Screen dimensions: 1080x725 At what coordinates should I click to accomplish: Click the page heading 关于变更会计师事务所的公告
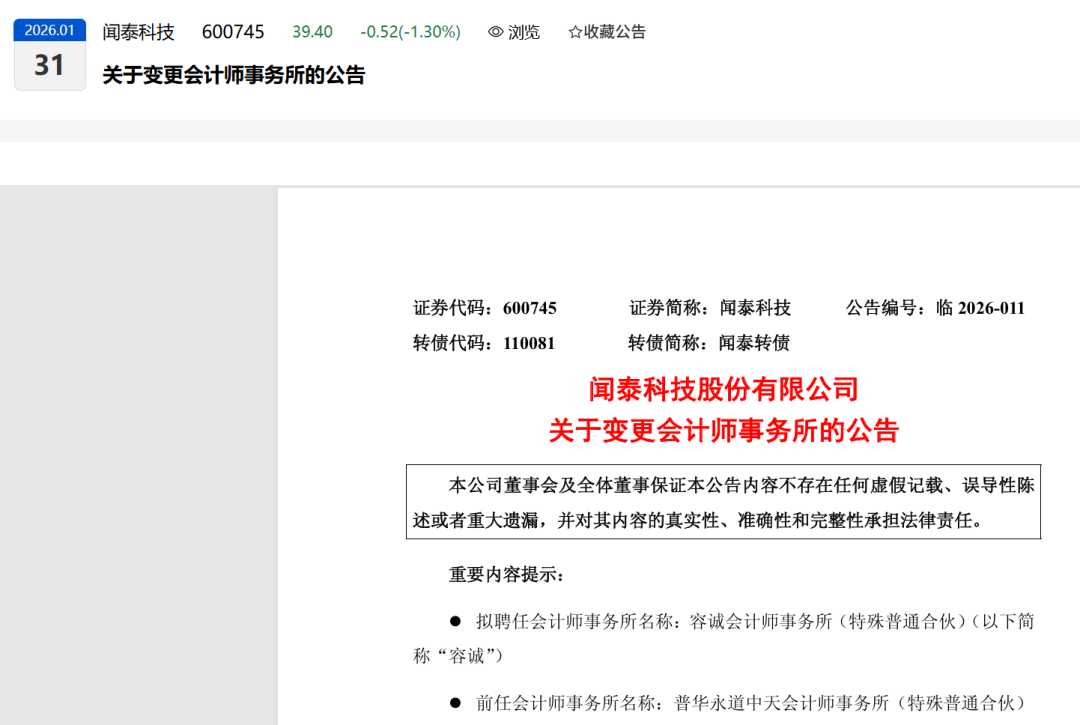[x=234, y=74]
